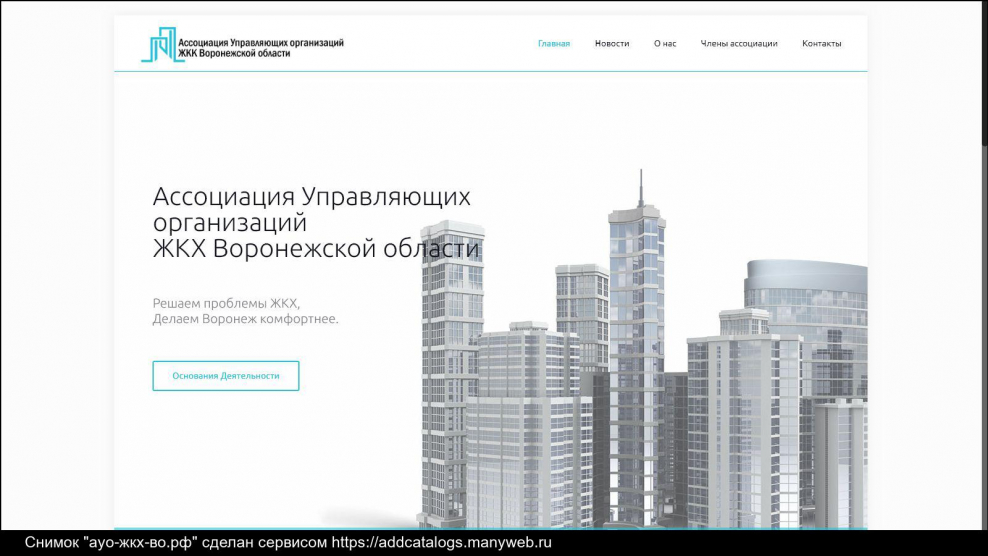Open the Контакты page
The height and width of the screenshot is (556, 988).
pyautogui.click(x=821, y=44)
